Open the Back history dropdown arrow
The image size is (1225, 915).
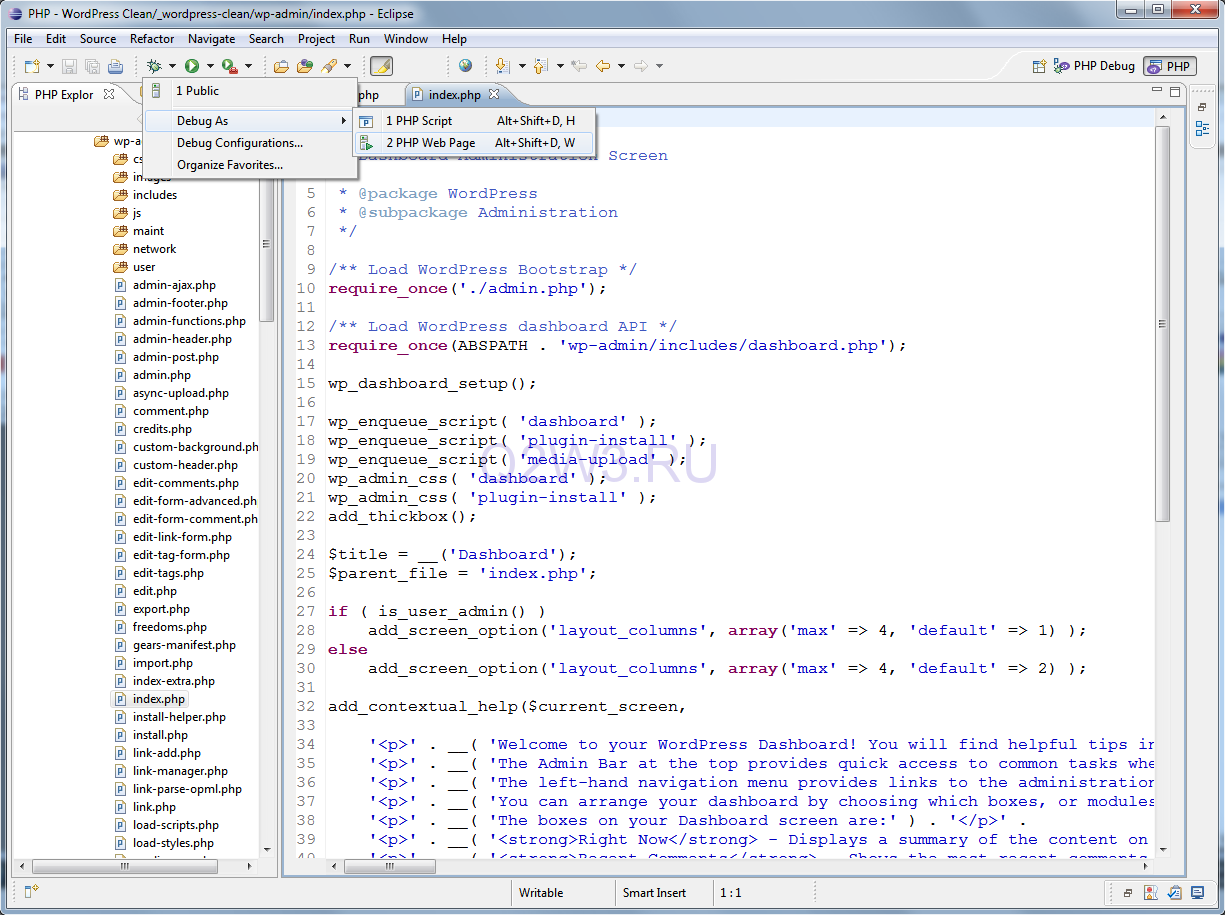click(621, 67)
